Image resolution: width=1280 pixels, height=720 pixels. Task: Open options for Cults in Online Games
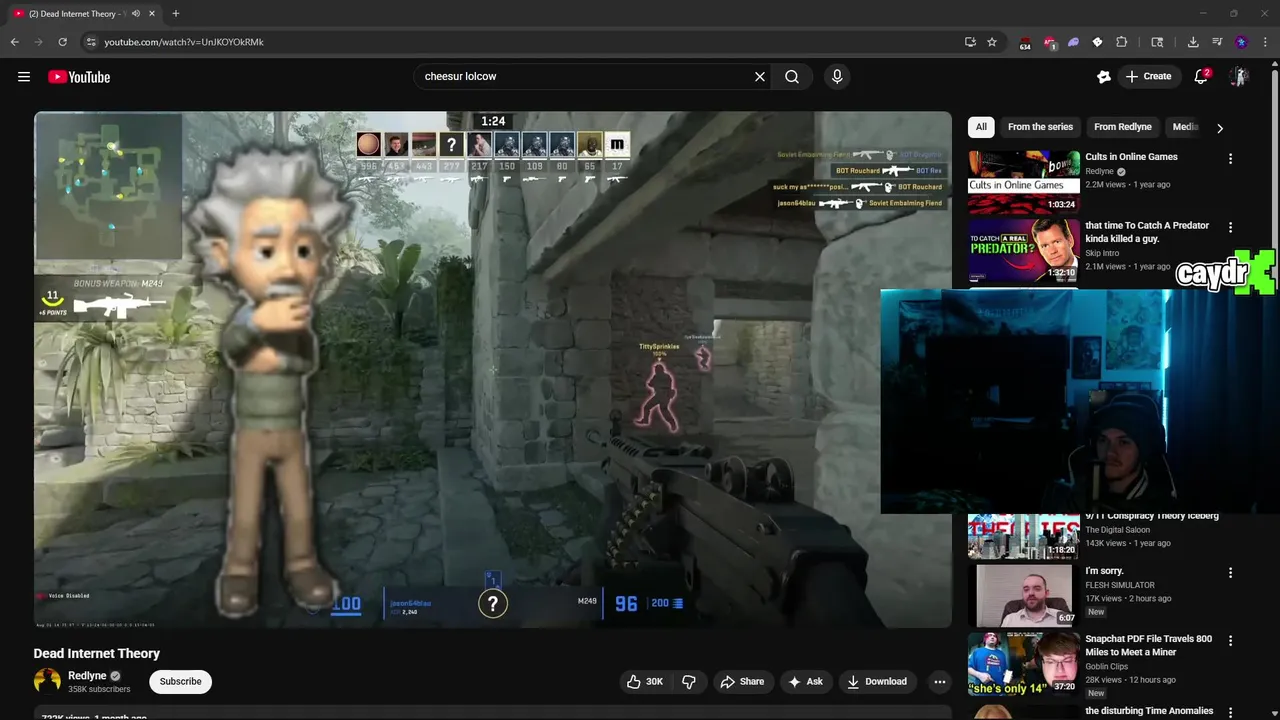[x=1230, y=159]
